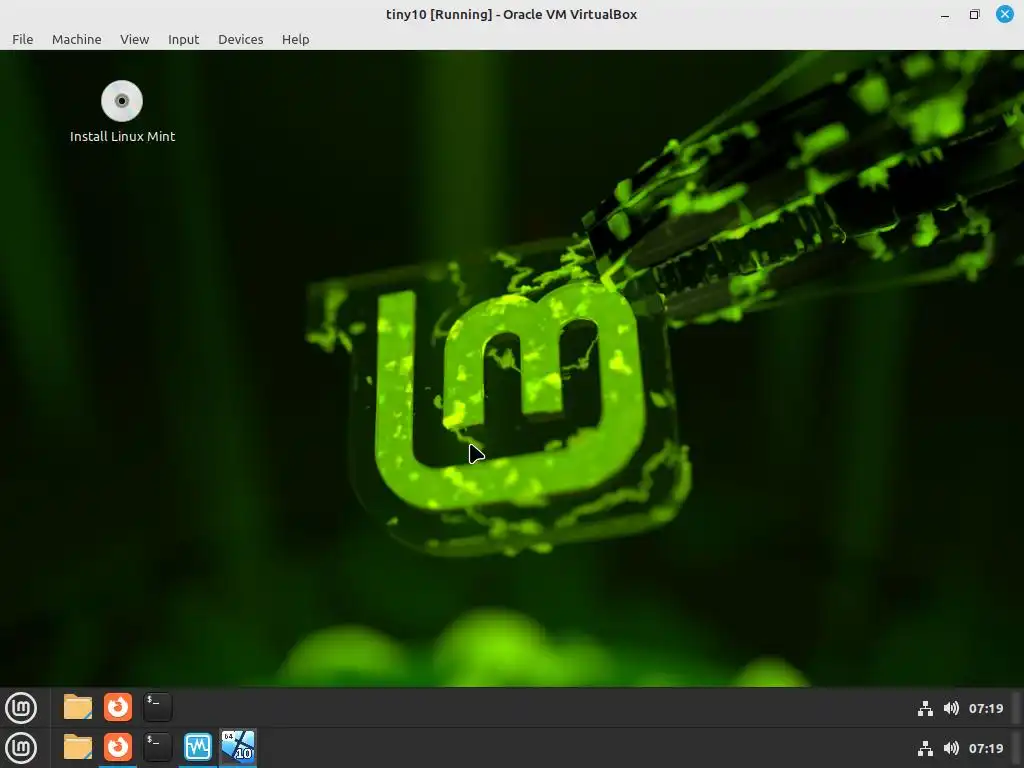Open the host taskbar clock
Image resolution: width=1024 pixels, height=768 pixels.
986,748
